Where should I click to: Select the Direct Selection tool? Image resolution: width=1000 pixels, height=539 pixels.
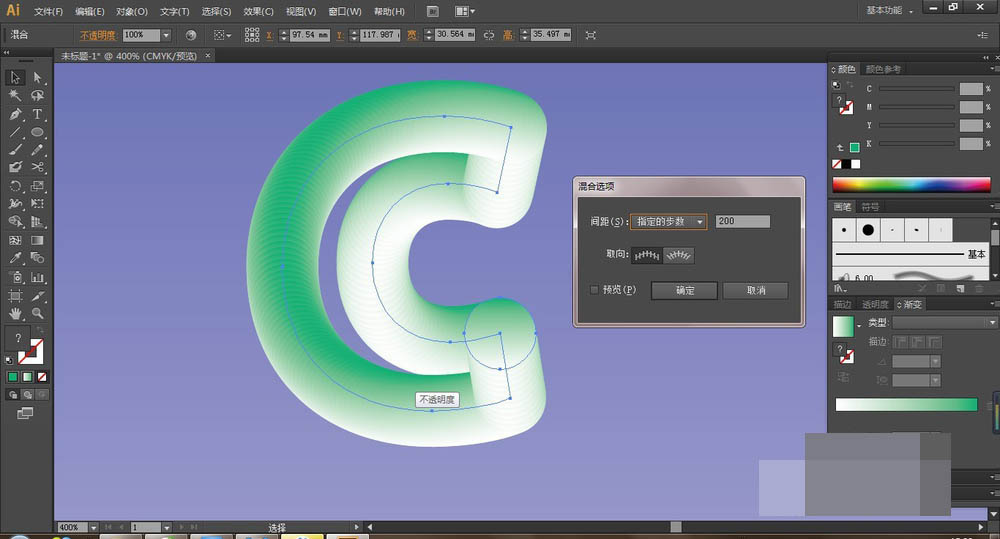point(38,78)
